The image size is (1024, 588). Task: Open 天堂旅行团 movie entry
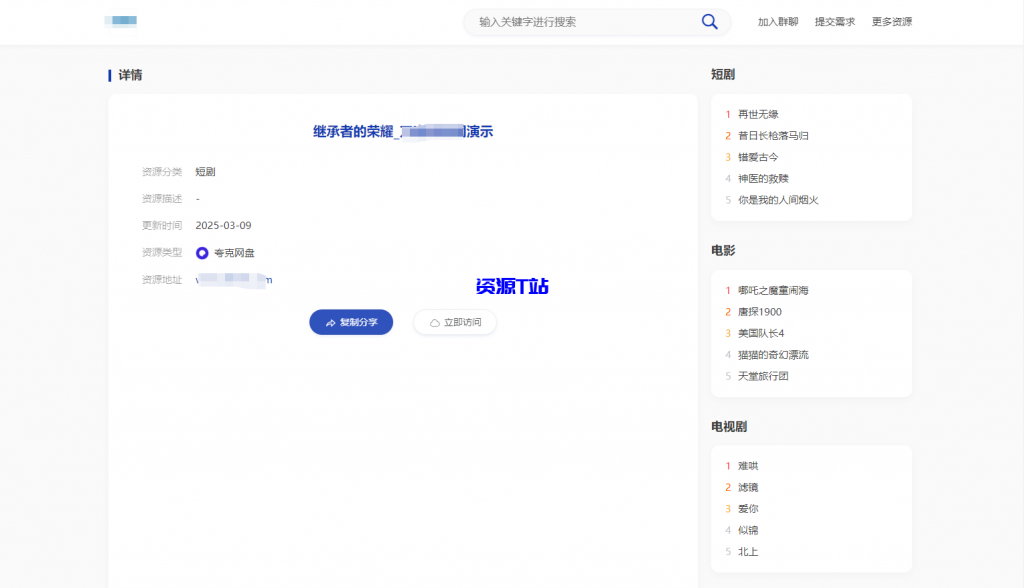[761, 376]
